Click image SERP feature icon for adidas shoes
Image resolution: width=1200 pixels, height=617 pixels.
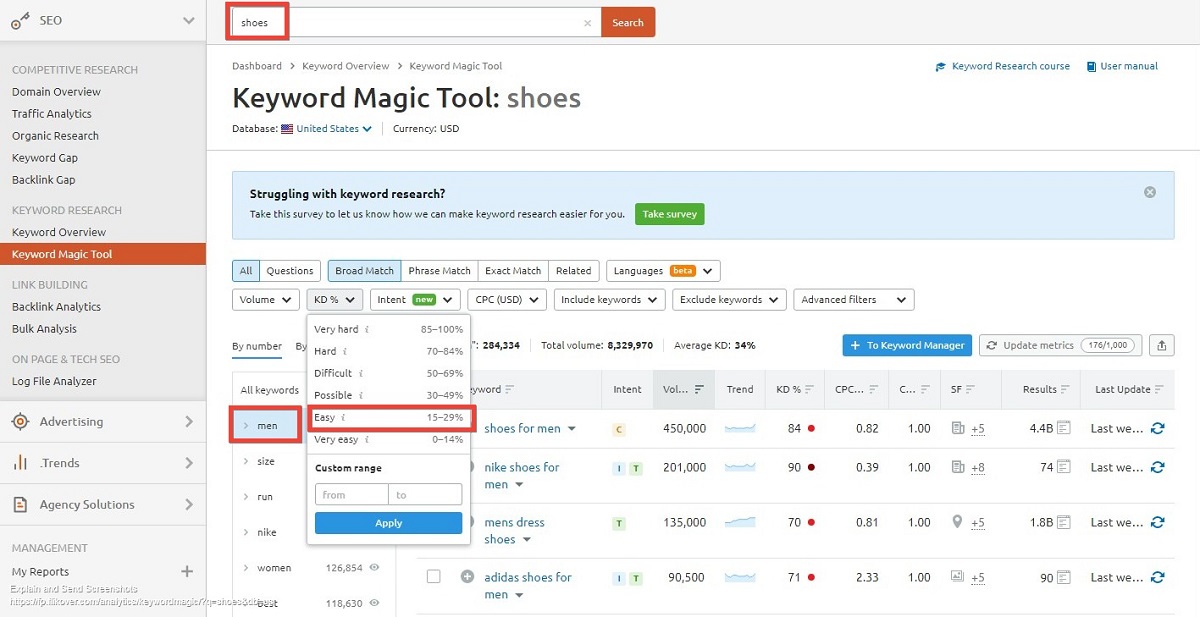[957, 577]
